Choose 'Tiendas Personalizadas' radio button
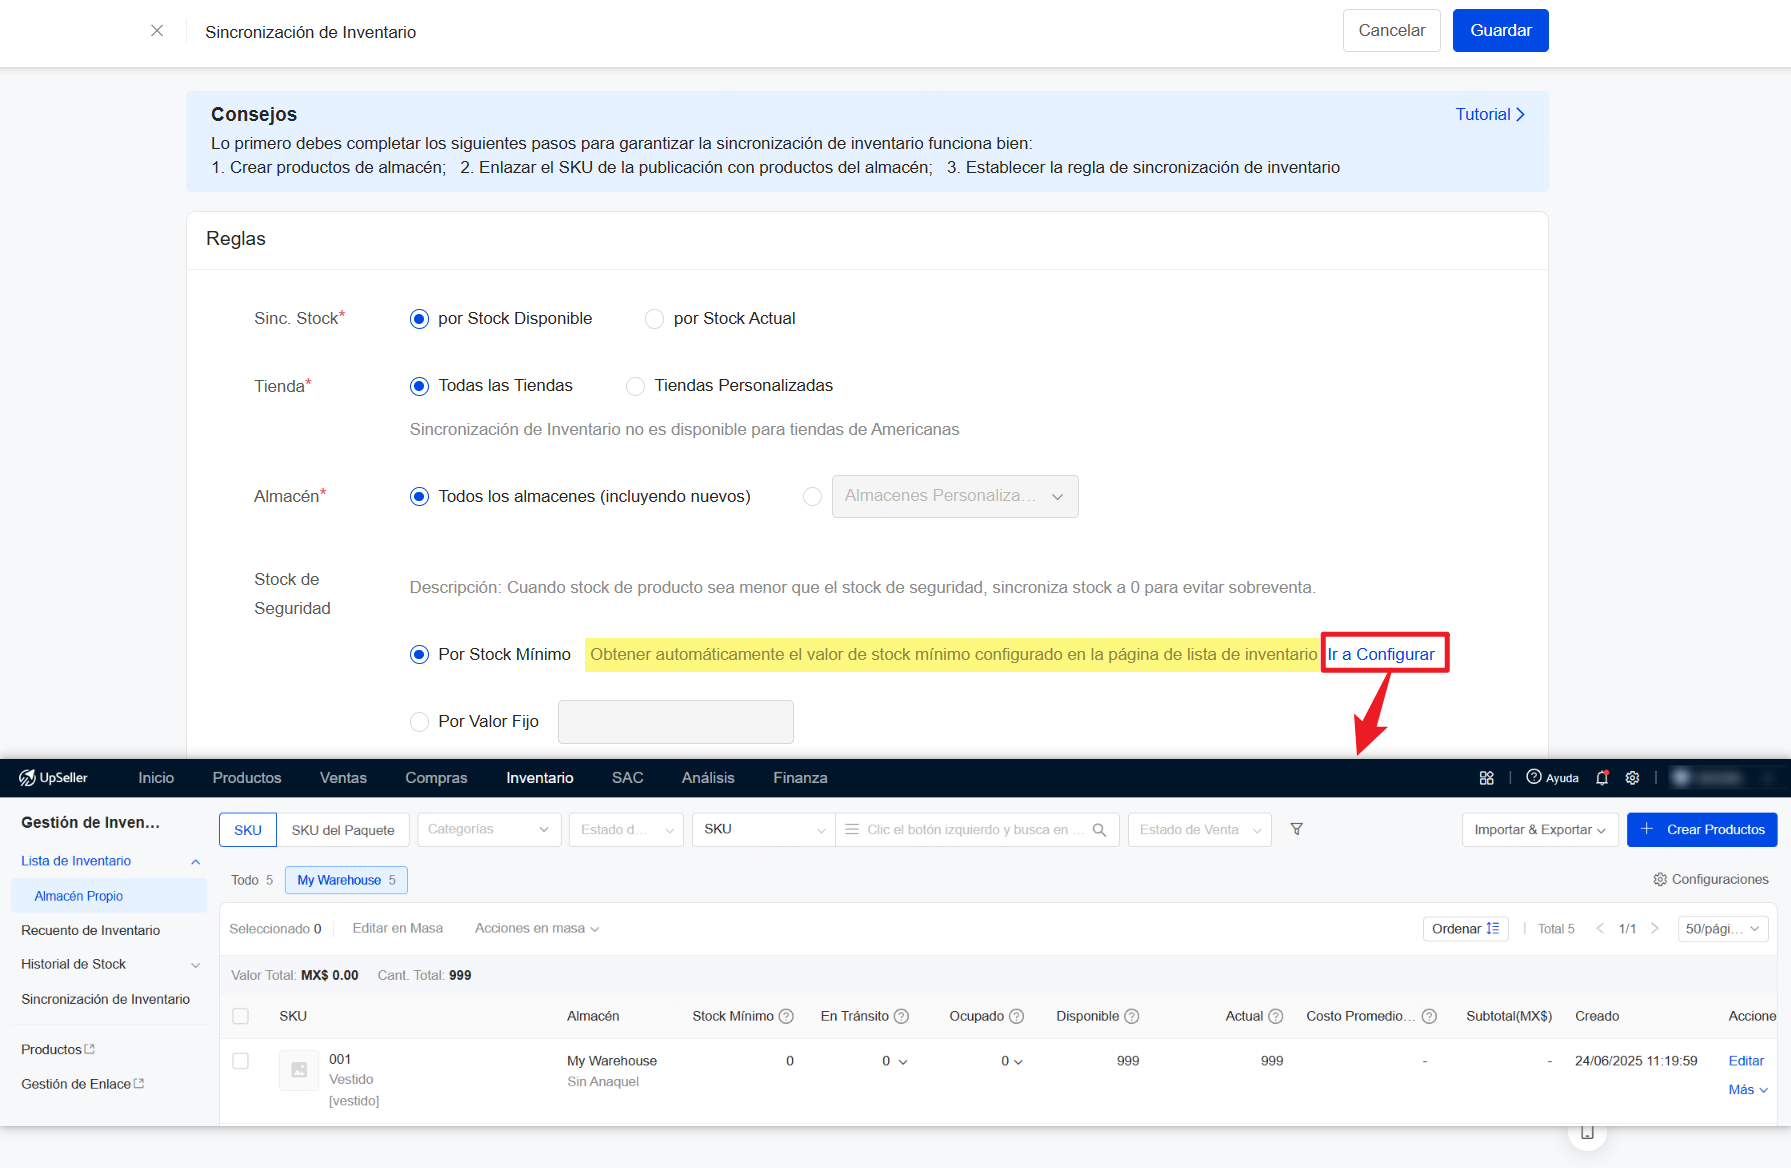 (x=636, y=386)
